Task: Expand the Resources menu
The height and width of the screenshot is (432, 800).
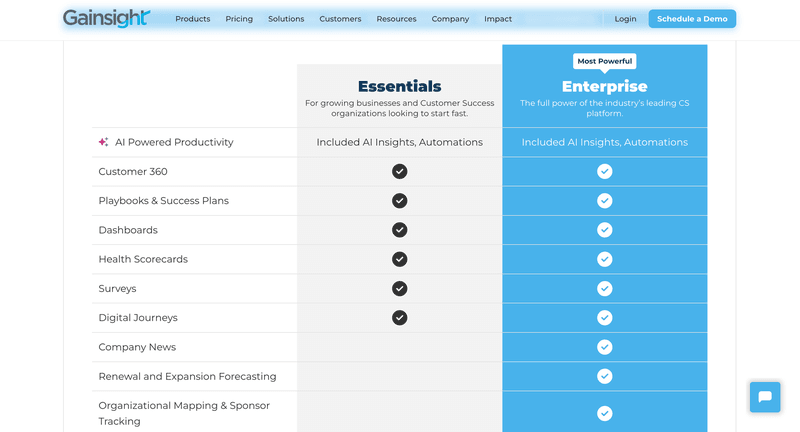Action: (396, 19)
